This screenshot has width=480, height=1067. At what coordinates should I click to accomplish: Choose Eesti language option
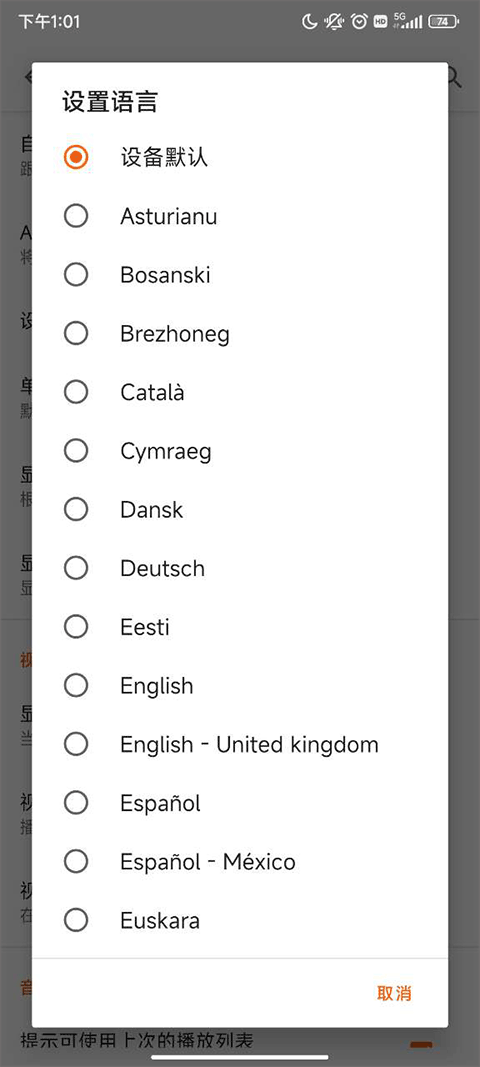[x=240, y=627]
